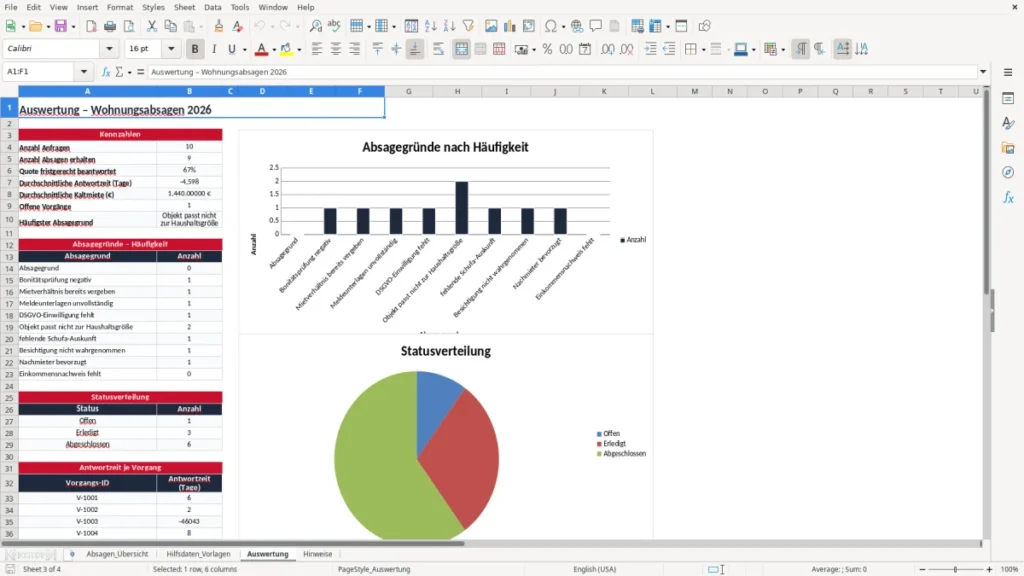Open sidebar Functions deck
Image resolution: width=1024 pixels, height=576 pixels.
point(1008,197)
